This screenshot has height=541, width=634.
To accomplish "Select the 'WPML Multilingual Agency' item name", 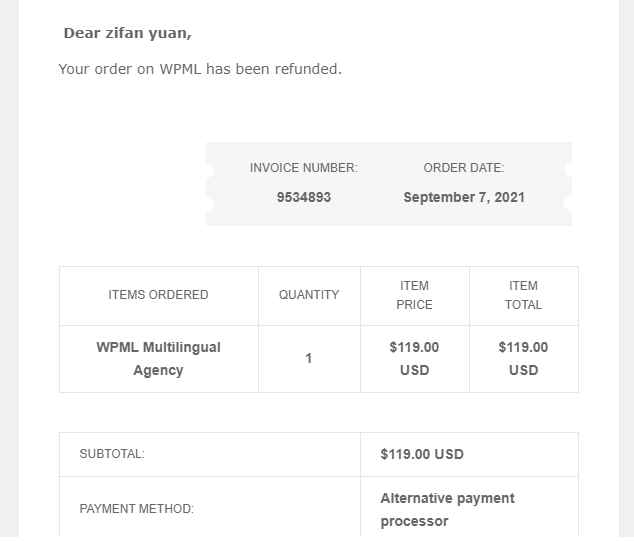I will (x=158, y=358).
